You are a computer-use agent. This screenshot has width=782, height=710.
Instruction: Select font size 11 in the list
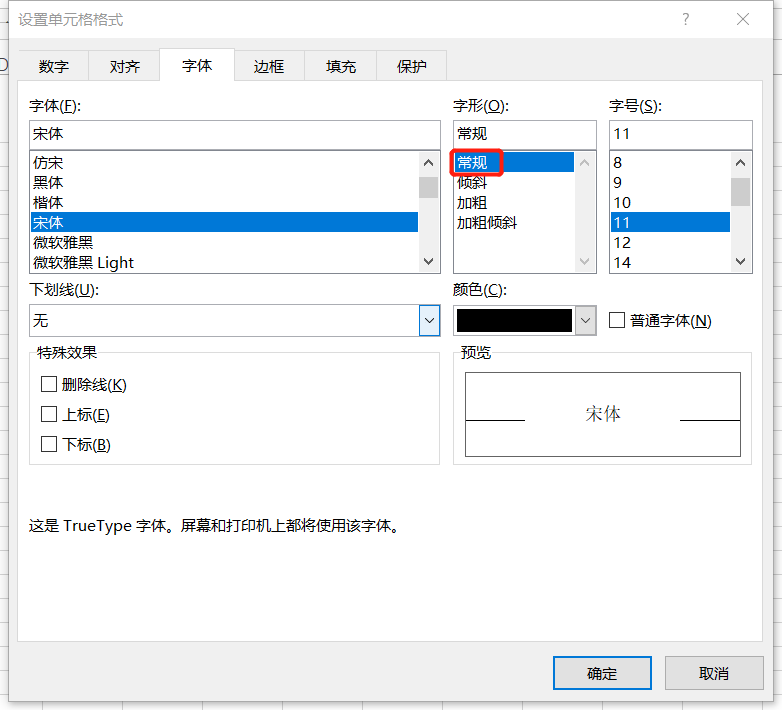point(670,222)
